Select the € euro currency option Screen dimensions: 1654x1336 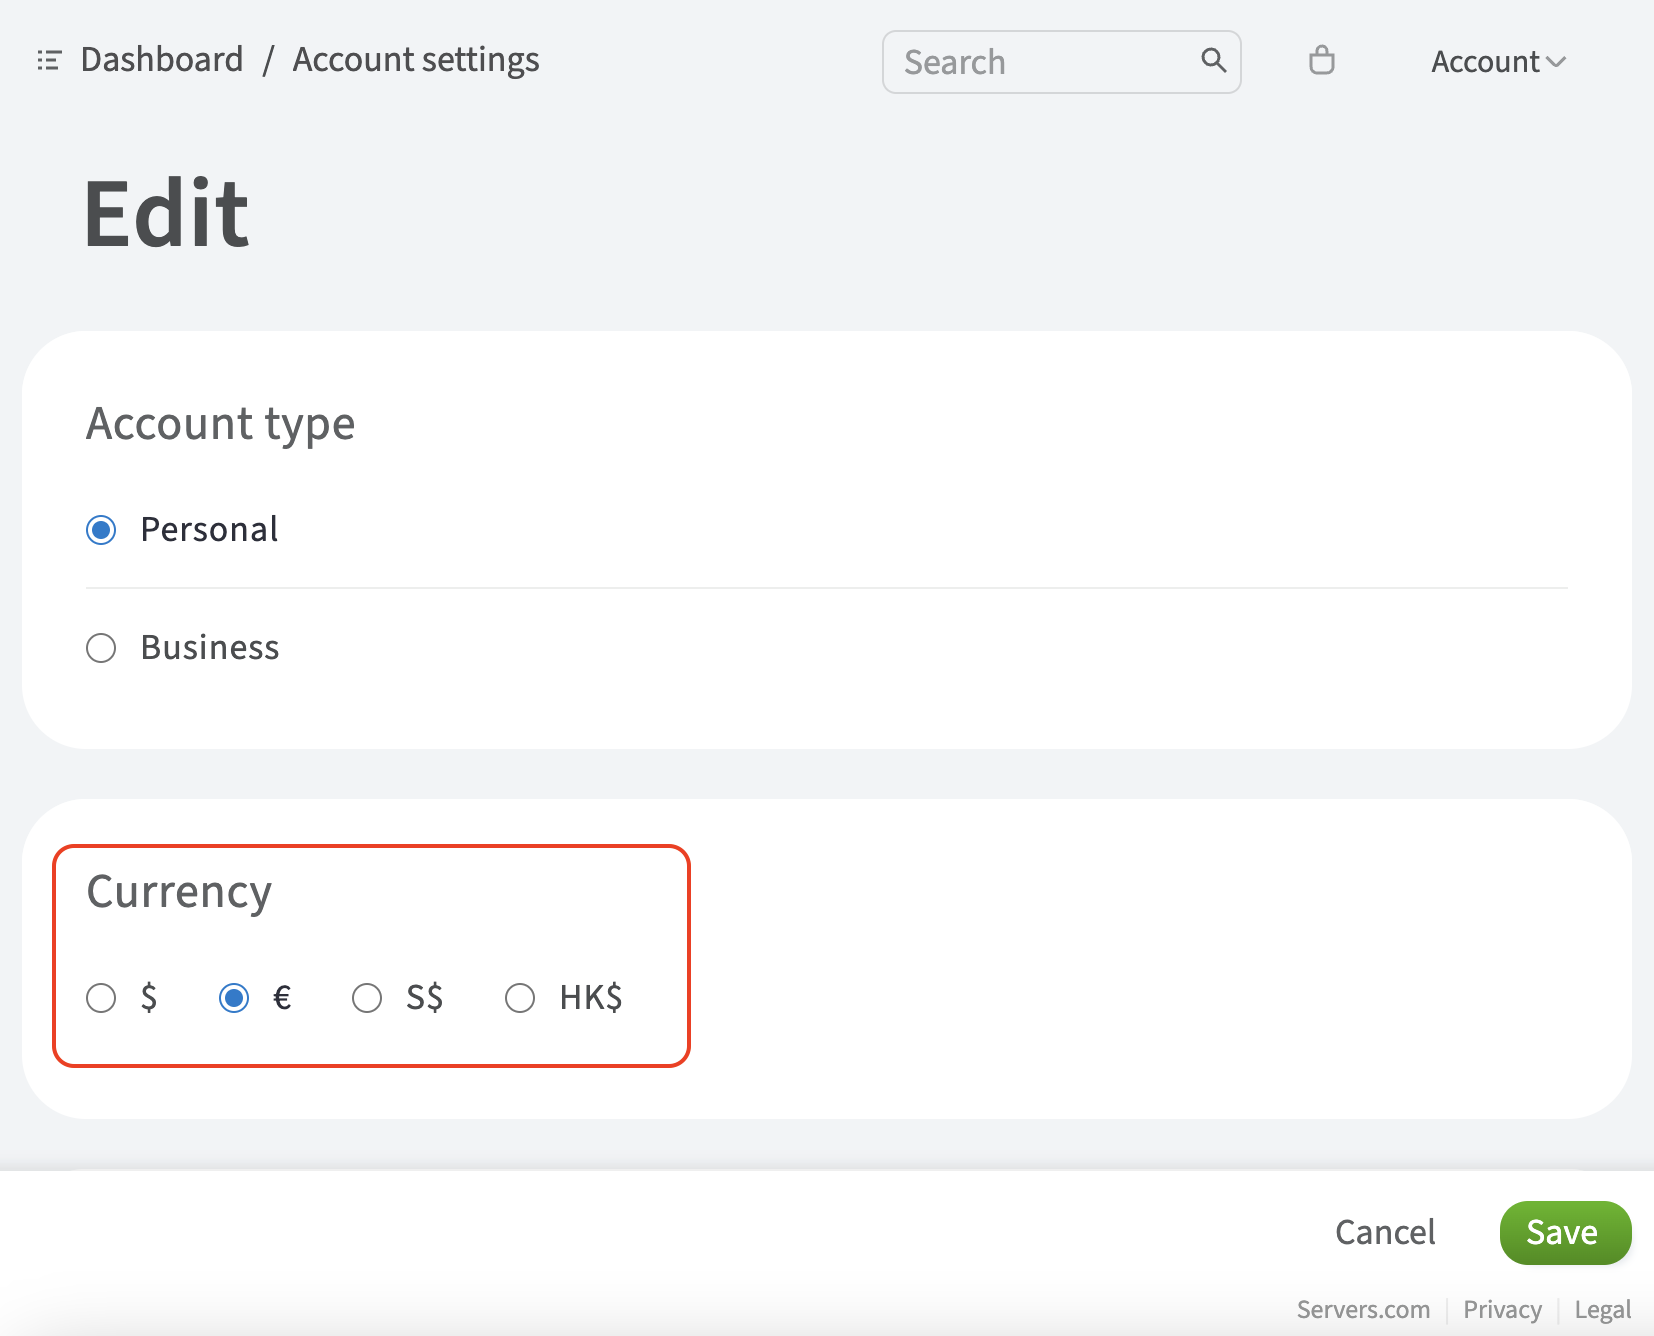(x=234, y=998)
